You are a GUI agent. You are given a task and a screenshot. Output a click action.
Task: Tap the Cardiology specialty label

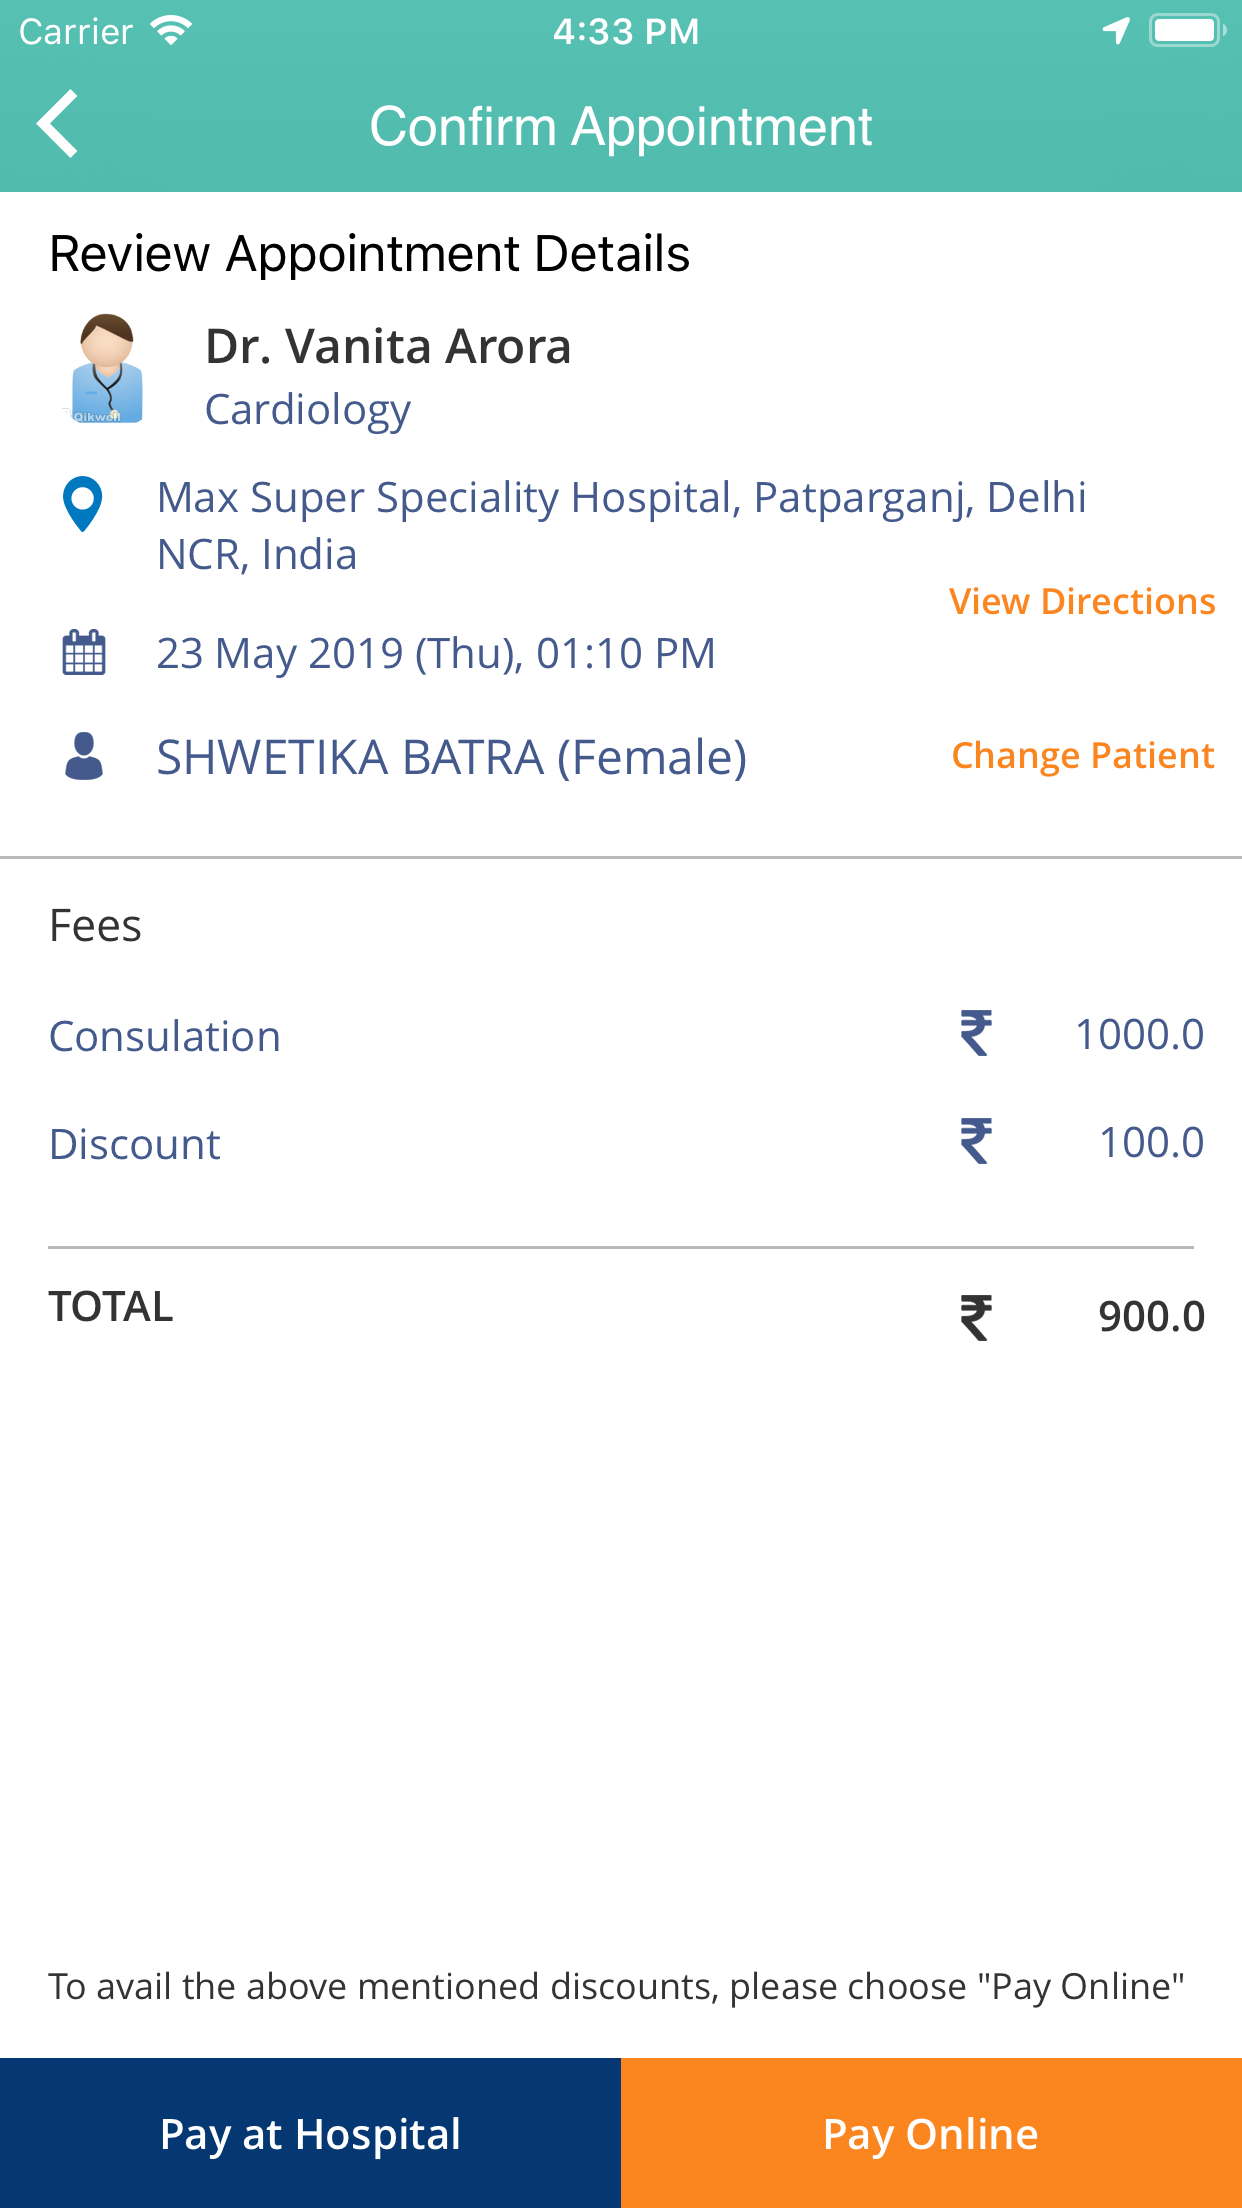tap(308, 410)
